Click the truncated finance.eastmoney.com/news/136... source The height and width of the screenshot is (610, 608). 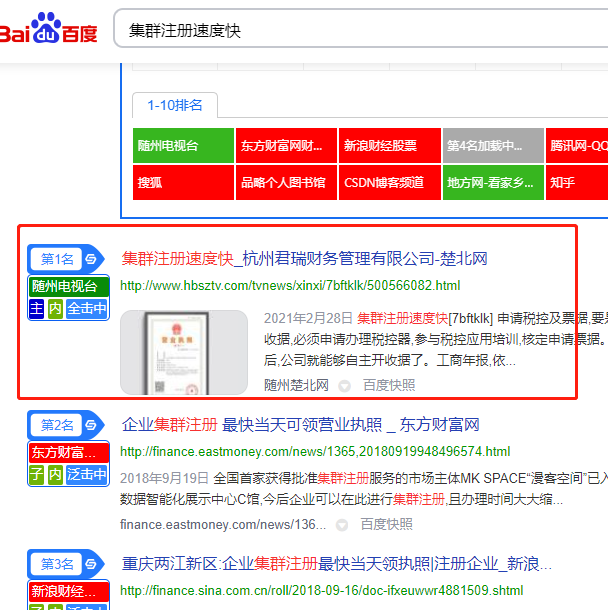pos(223,524)
